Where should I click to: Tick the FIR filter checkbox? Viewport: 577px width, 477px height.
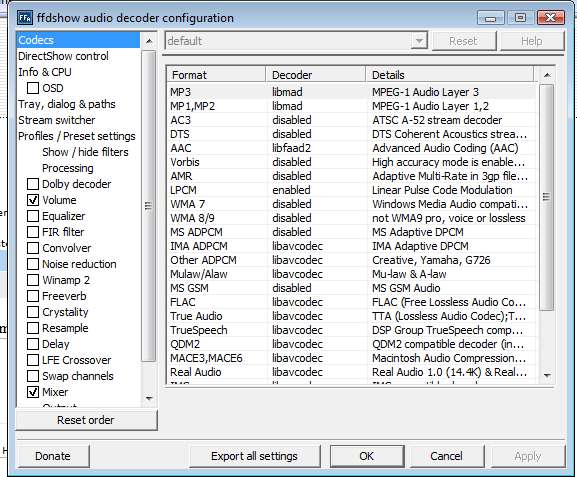pyautogui.click(x=33, y=232)
